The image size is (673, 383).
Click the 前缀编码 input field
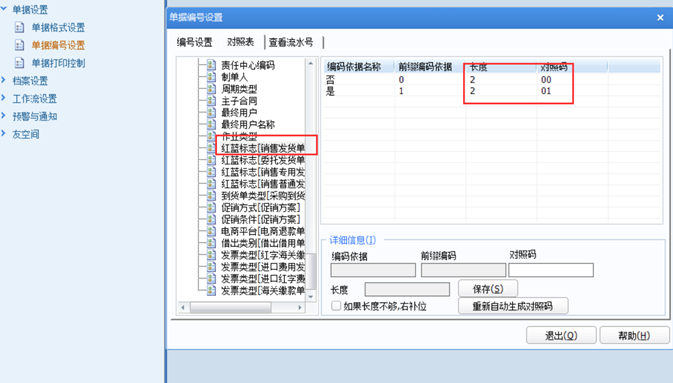pyautogui.click(x=463, y=270)
